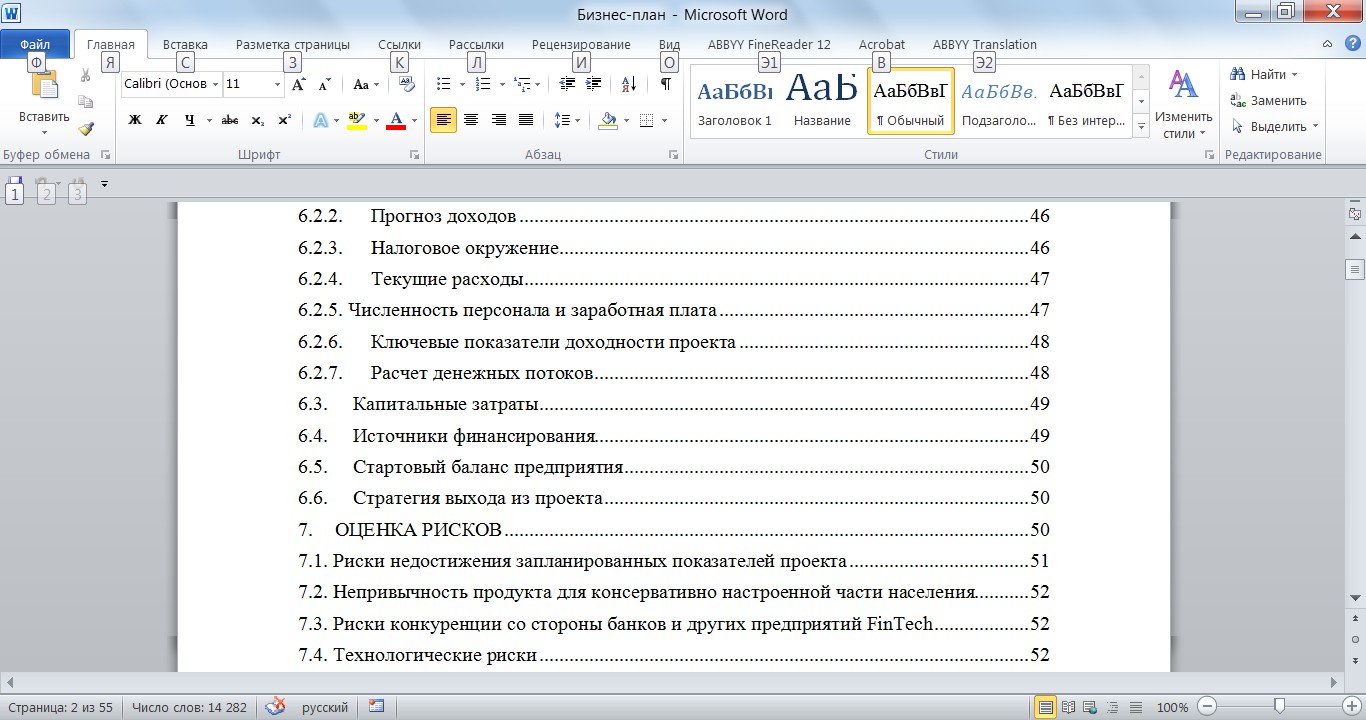Click the sort A-Z icon
The width and height of the screenshot is (1366, 720).
tap(629, 85)
